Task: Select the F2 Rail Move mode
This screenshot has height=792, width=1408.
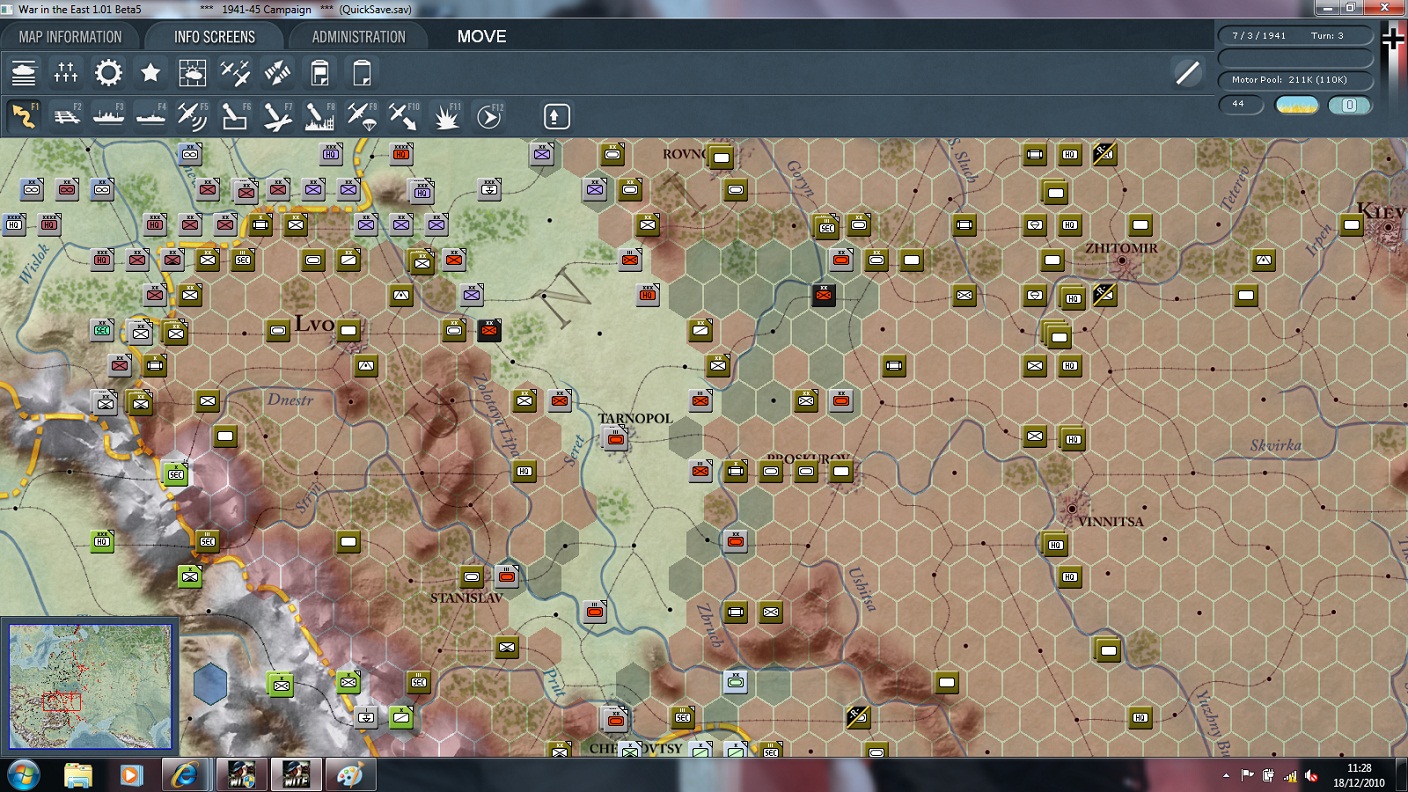Action: [x=66, y=116]
